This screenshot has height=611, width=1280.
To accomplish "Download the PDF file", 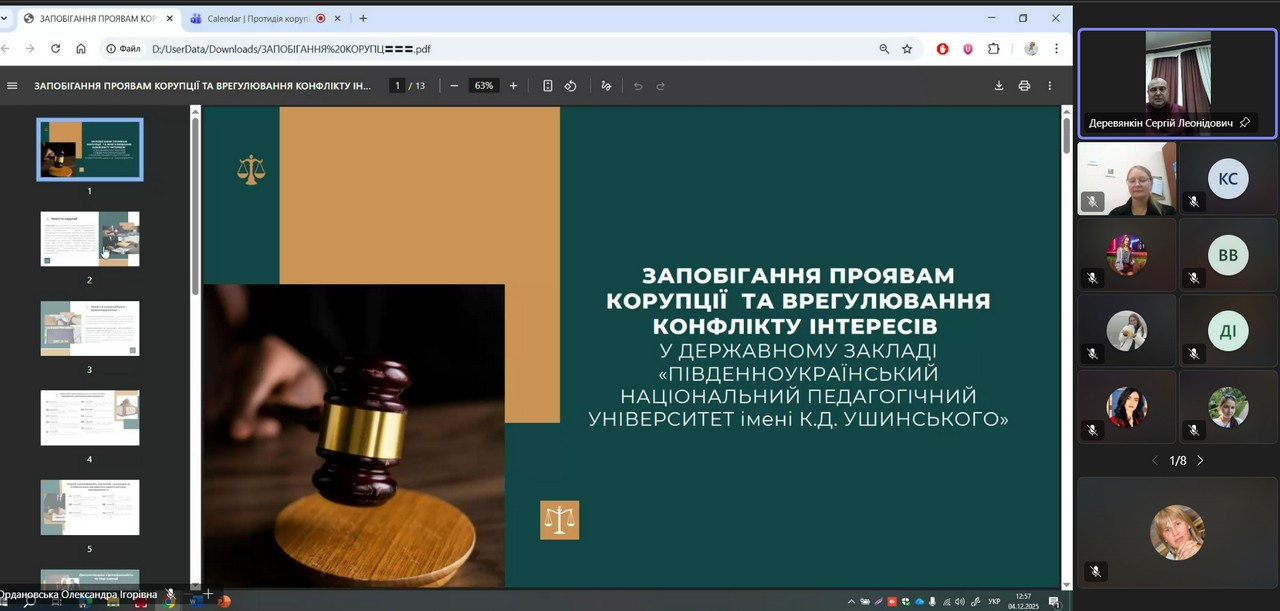I will (x=998, y=86).
